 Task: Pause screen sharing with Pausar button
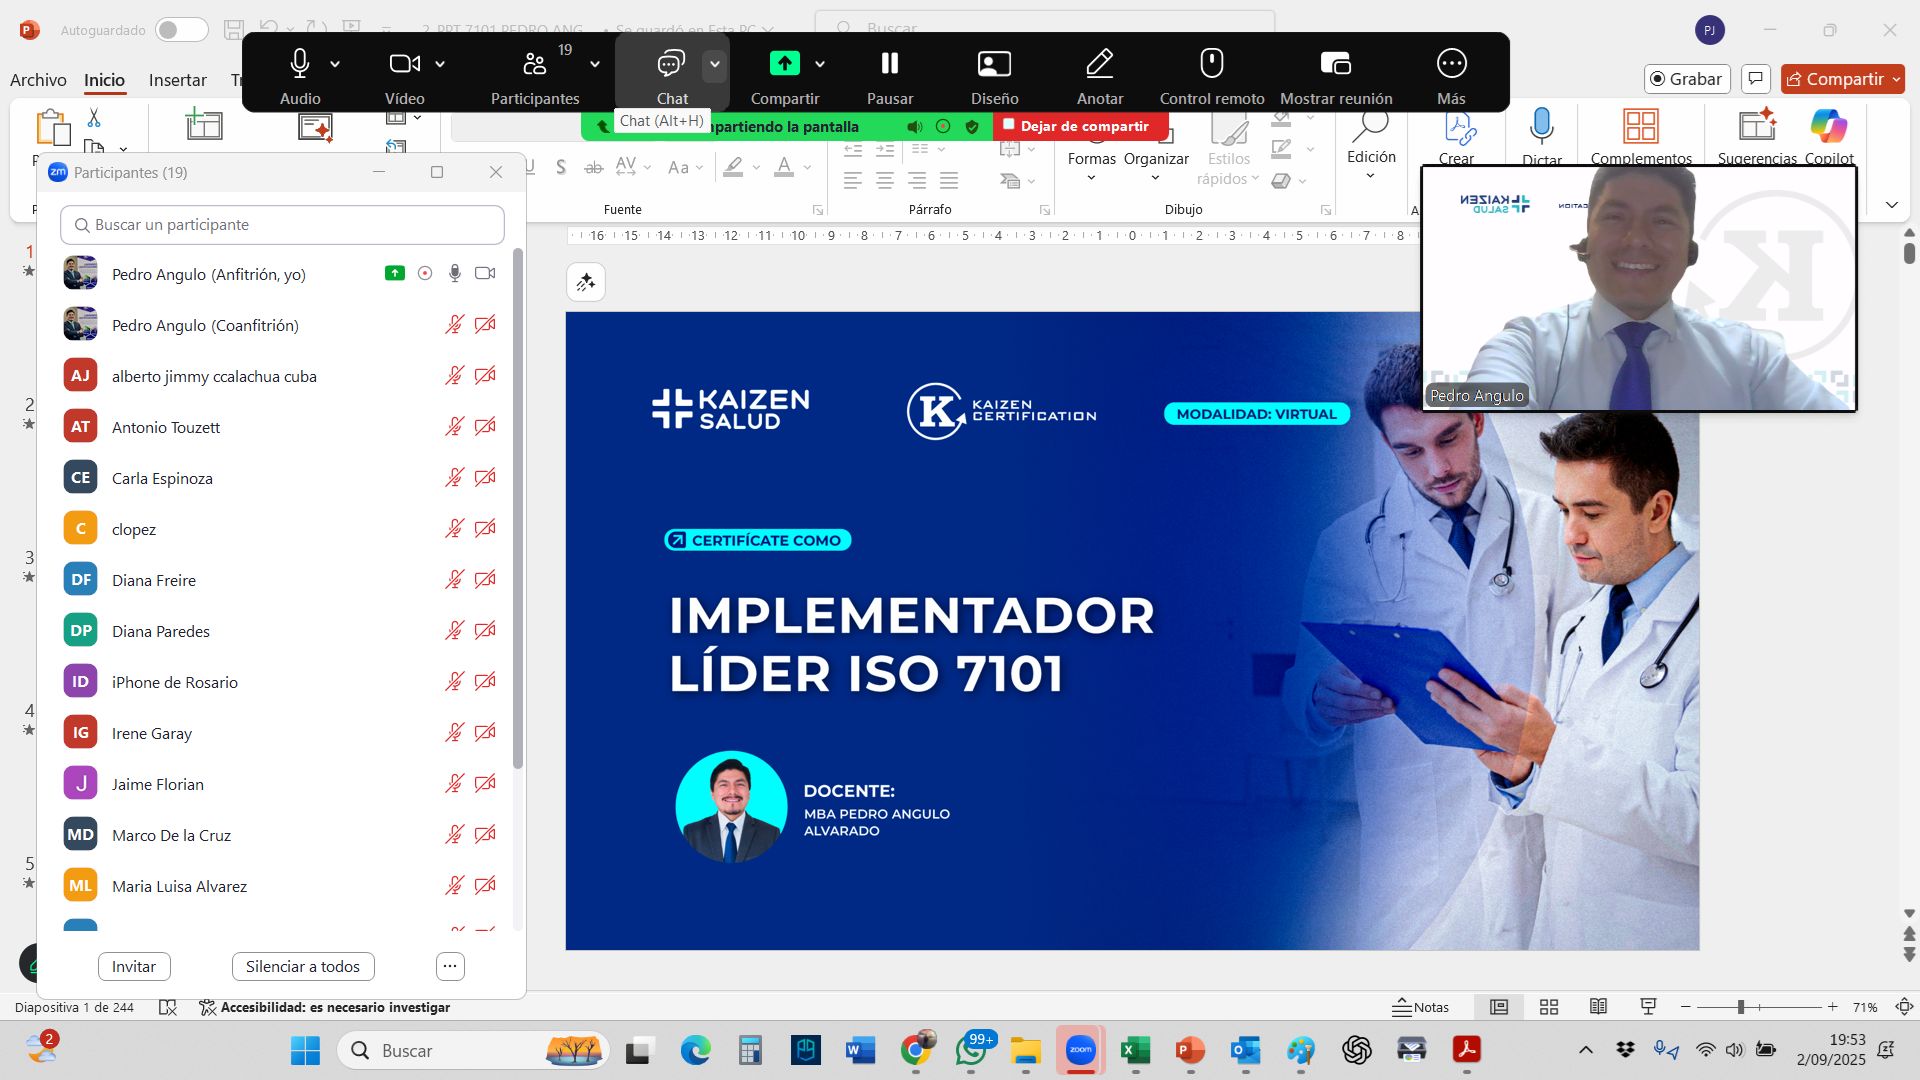889,64
